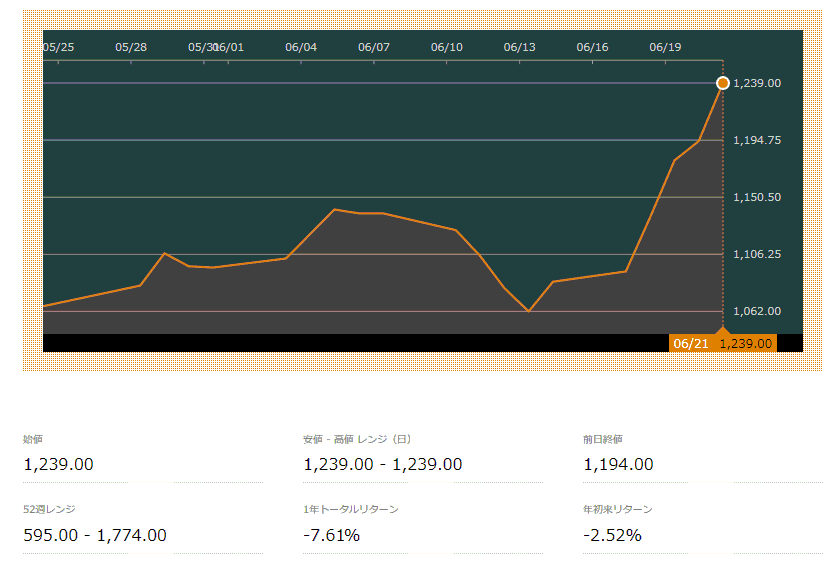
Task: Click the 1,150.50 price axis label
Action: click(x=757, y=197)
